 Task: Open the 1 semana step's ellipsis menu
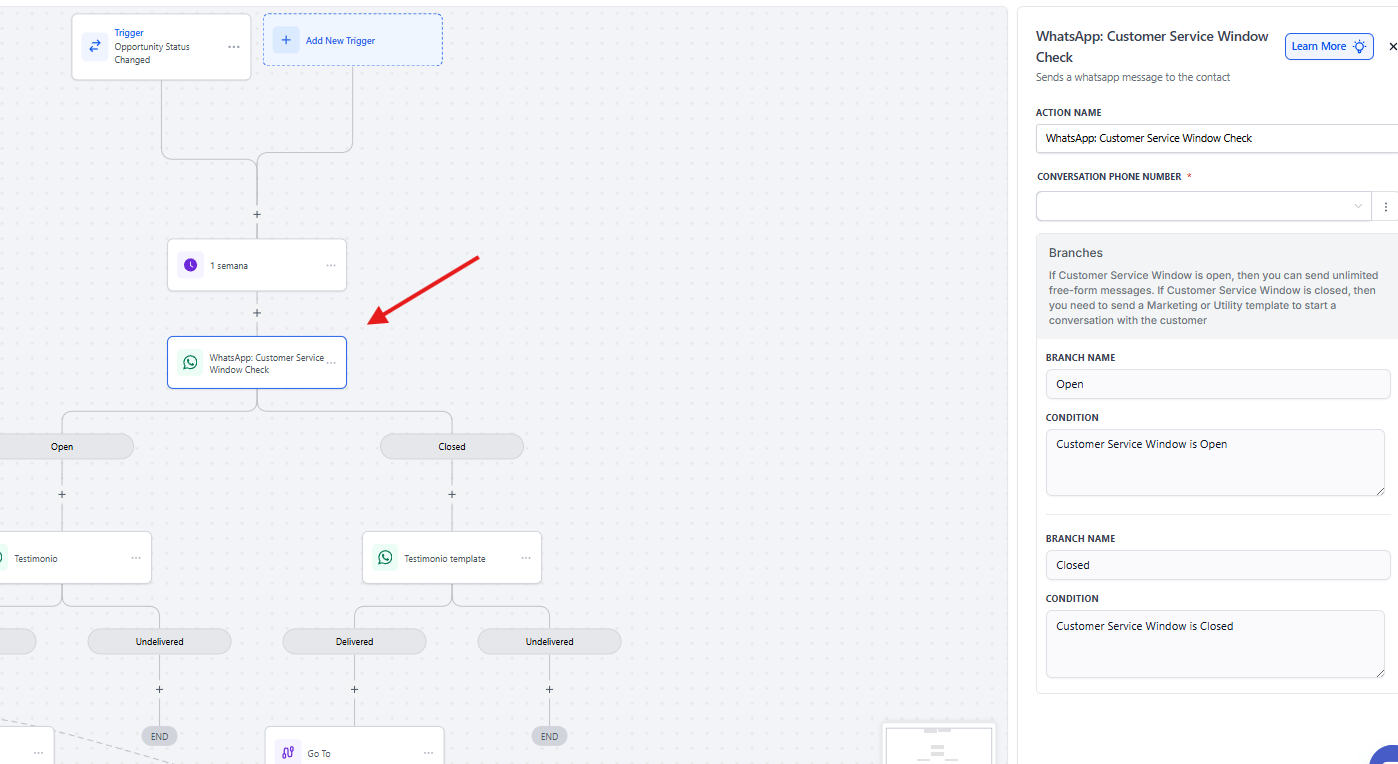pyautogui.click(x=330, y=265)
